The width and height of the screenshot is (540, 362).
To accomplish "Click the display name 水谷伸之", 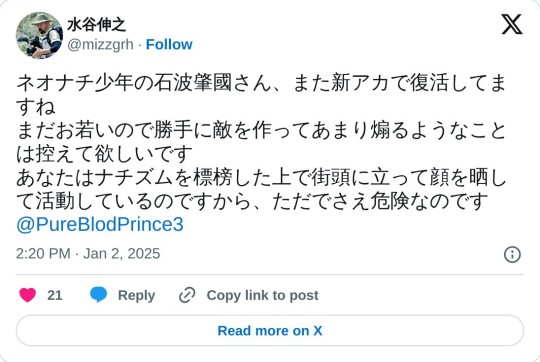I will click(96, 25).
